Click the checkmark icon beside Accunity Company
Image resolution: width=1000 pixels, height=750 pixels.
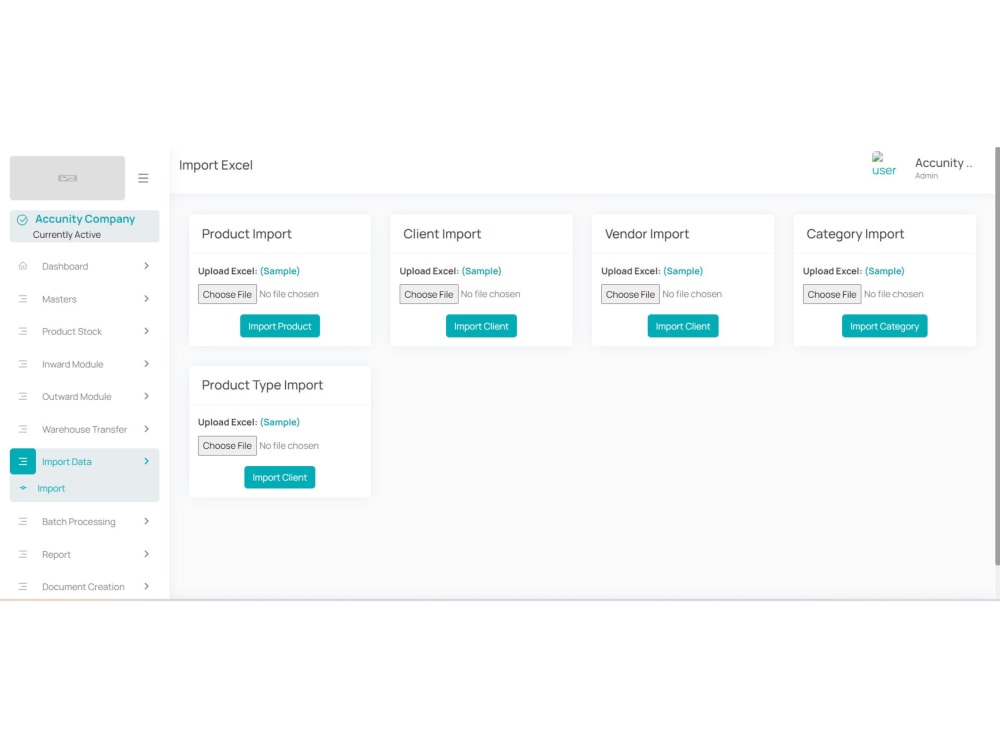(20, 219)
